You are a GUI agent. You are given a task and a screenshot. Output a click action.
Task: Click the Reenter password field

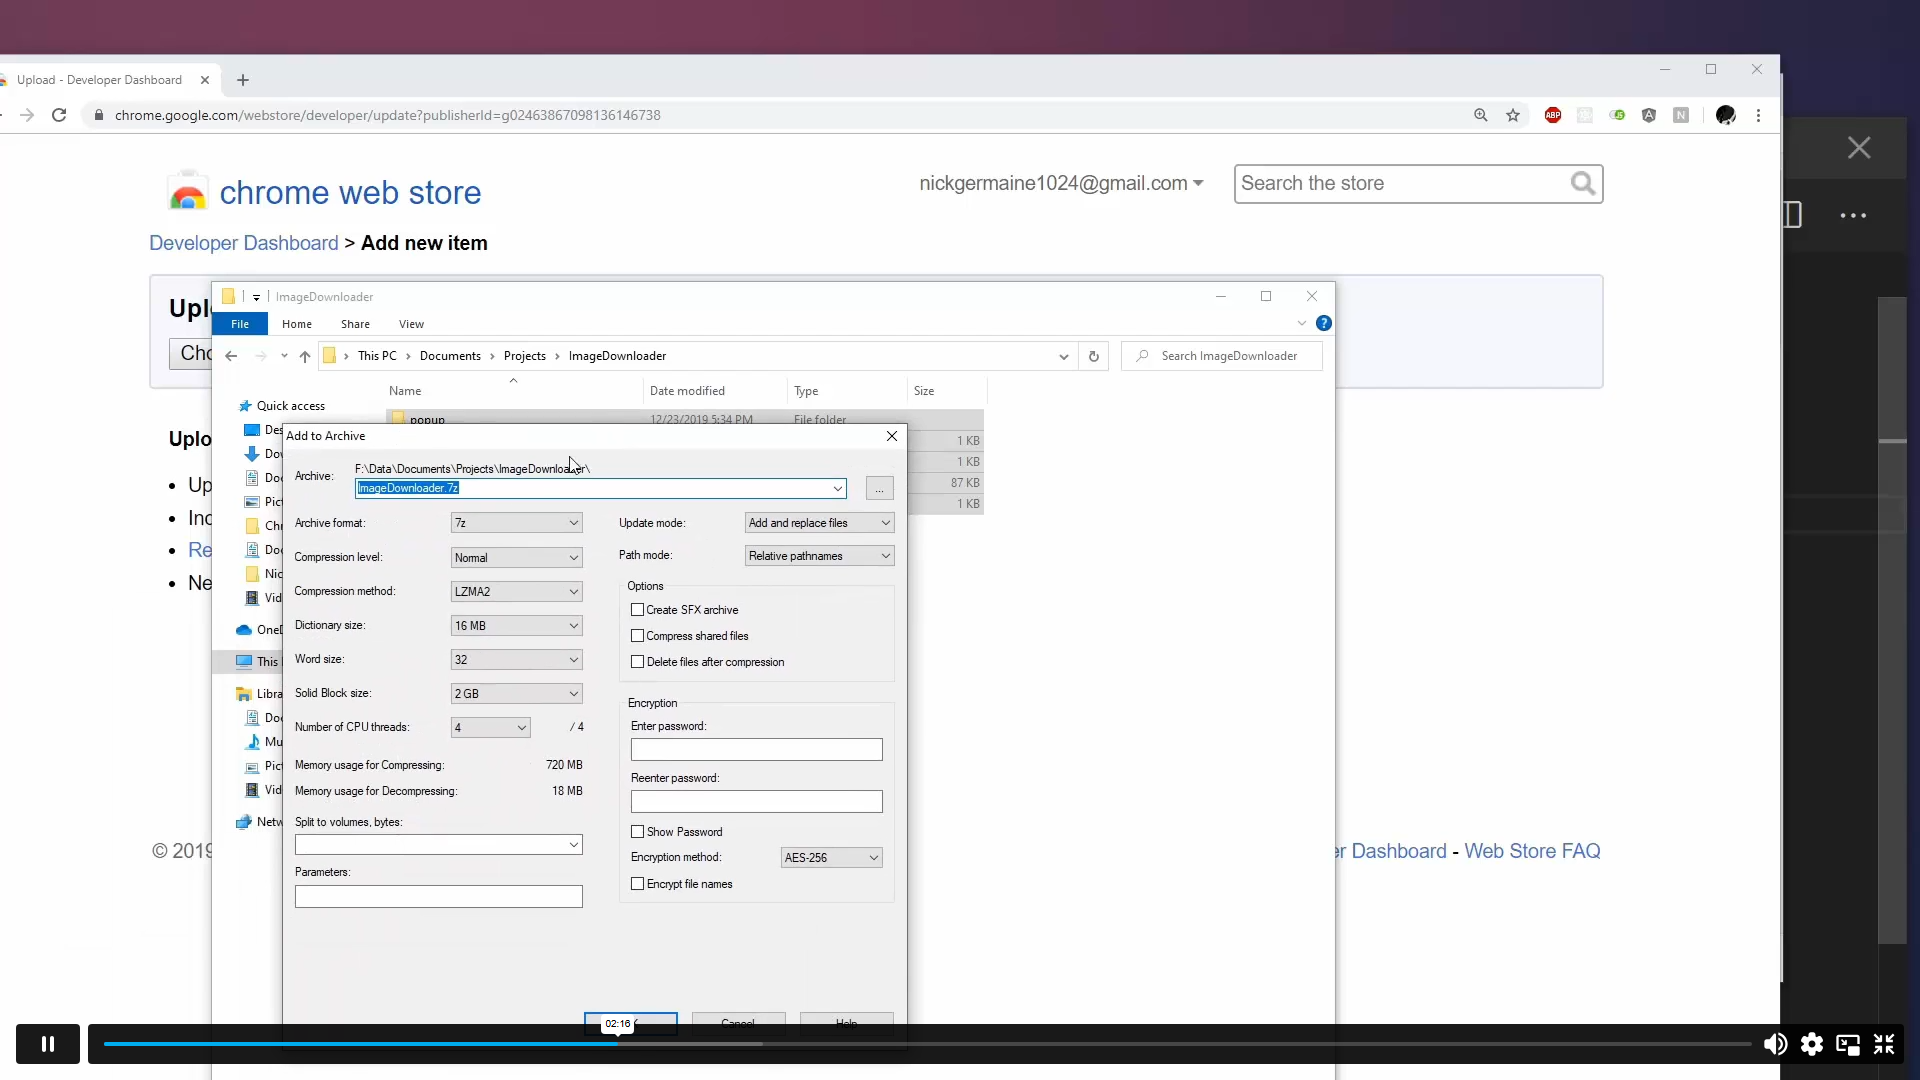[x=756, y=802]
